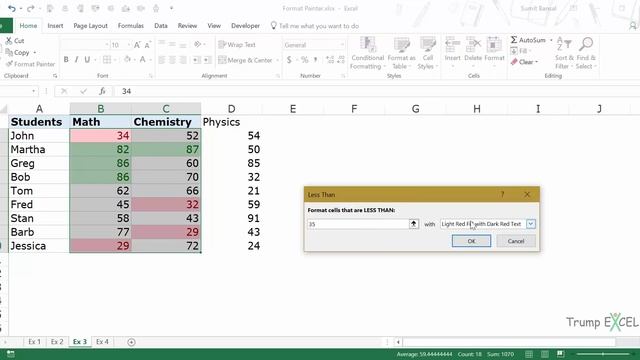Open the Clipboard pane launcher

click(55, 76)
